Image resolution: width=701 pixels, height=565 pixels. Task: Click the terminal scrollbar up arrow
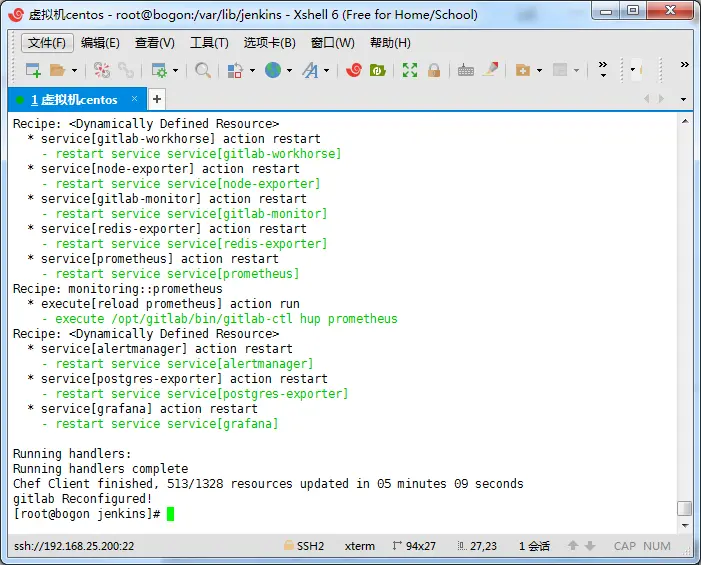click(x=685, y=121)
